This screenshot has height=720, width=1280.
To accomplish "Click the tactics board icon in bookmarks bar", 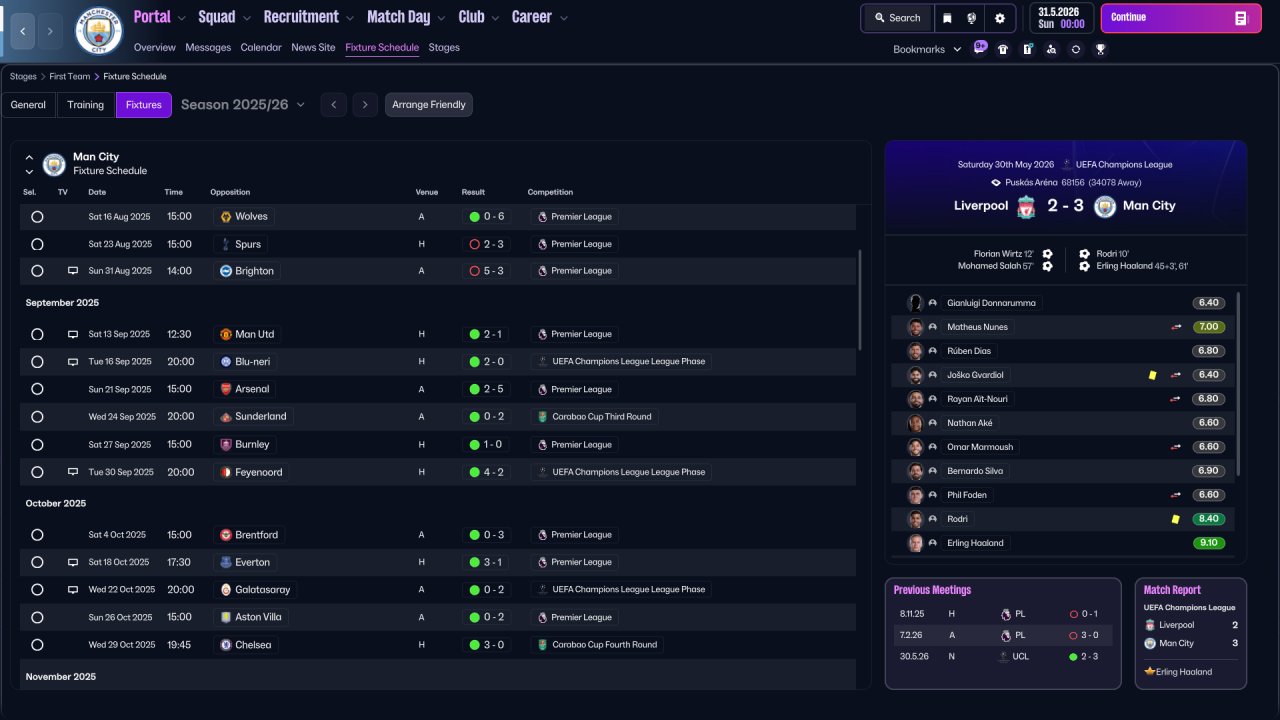I will pos(1027,49).
